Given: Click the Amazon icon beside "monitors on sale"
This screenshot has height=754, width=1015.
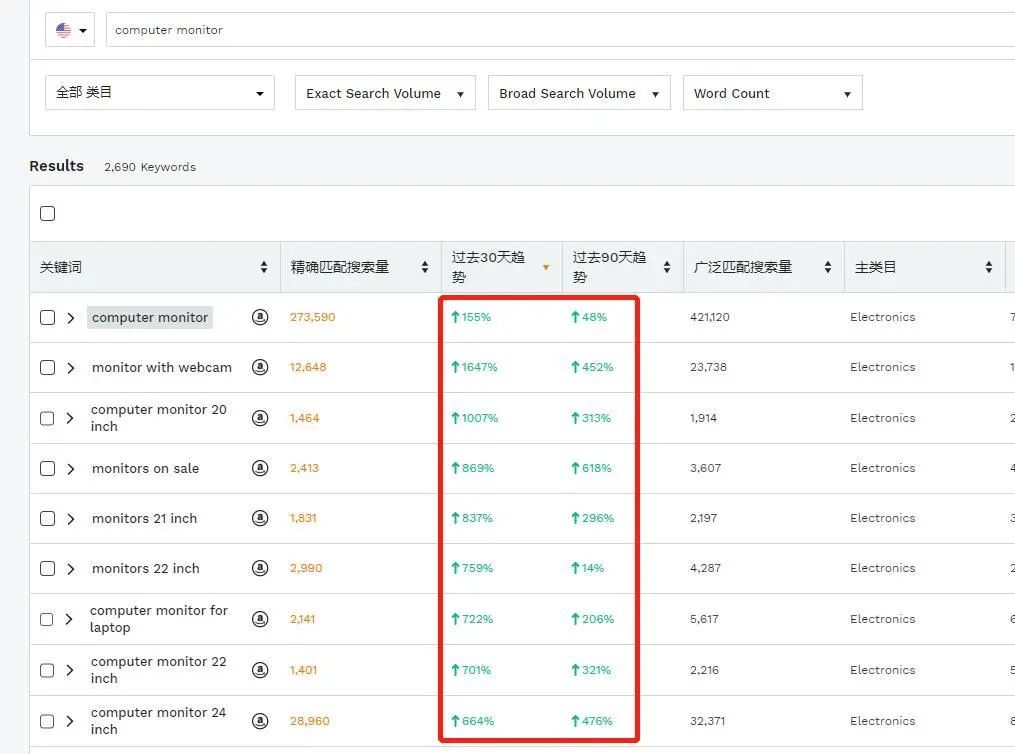Looking at the screenshot, I should click(260, 468).
